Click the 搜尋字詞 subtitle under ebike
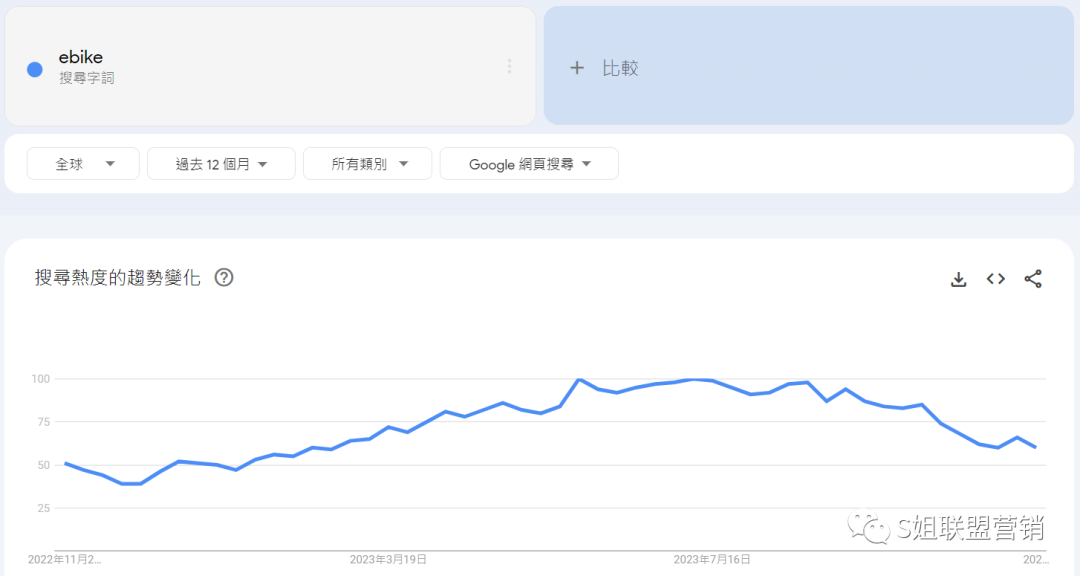The height and width of the screenshot is (576, 1080). coord(87,78)
